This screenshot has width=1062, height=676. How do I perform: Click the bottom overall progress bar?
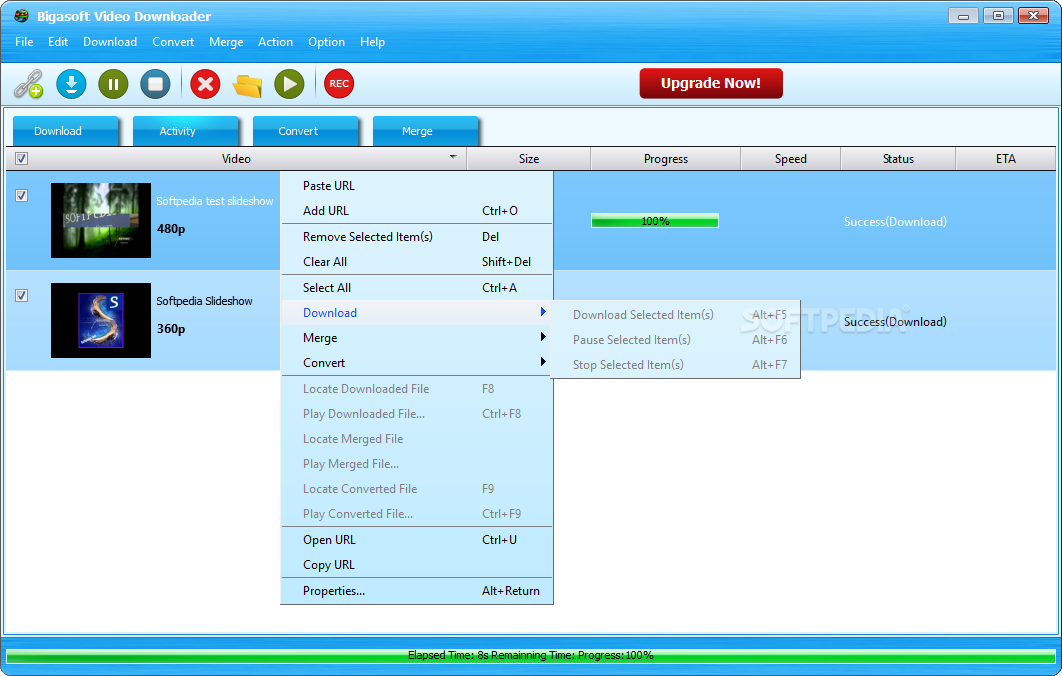[530, 656]
